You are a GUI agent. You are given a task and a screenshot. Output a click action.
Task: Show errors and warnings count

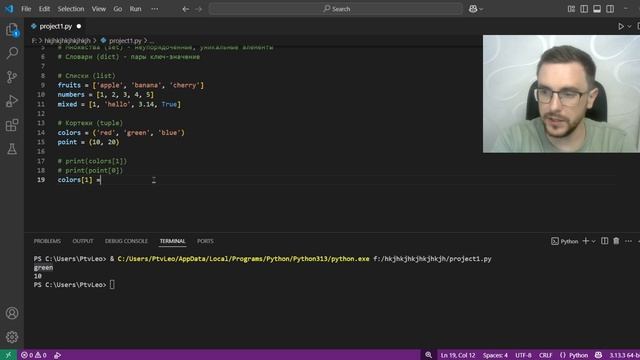coord(33,355)
